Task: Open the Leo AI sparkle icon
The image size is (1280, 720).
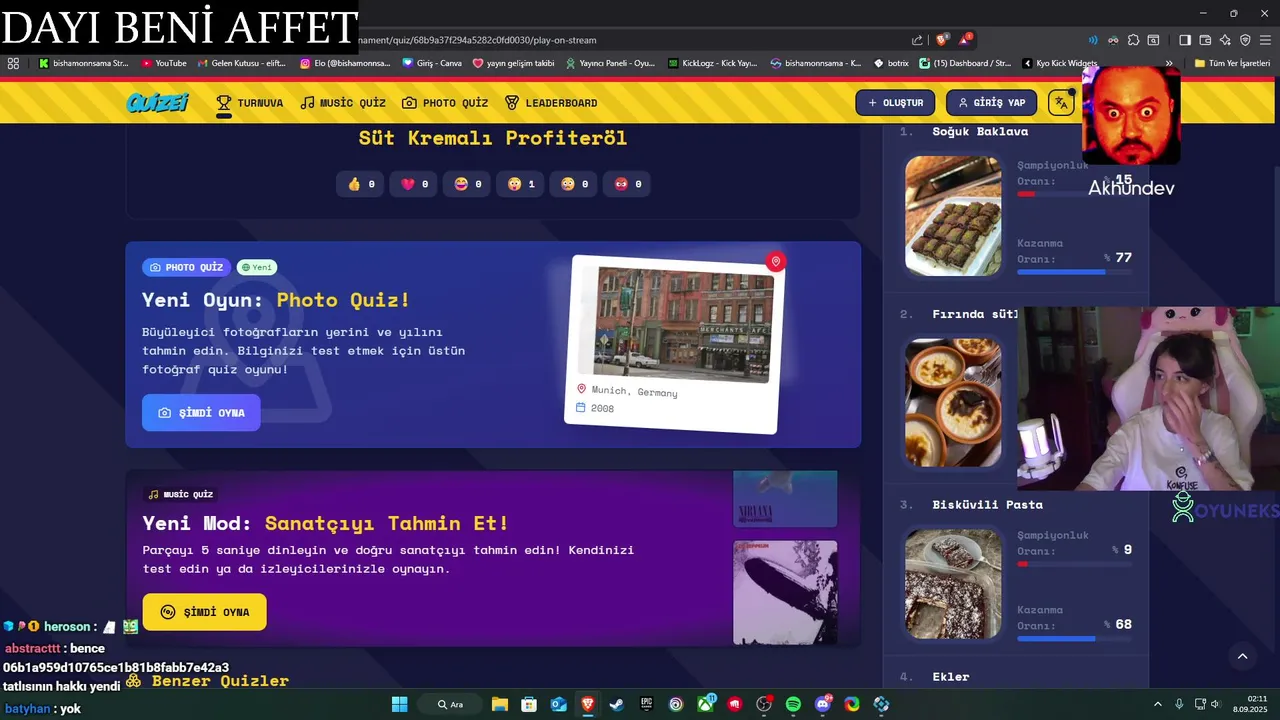Action: click(1225, 40)
